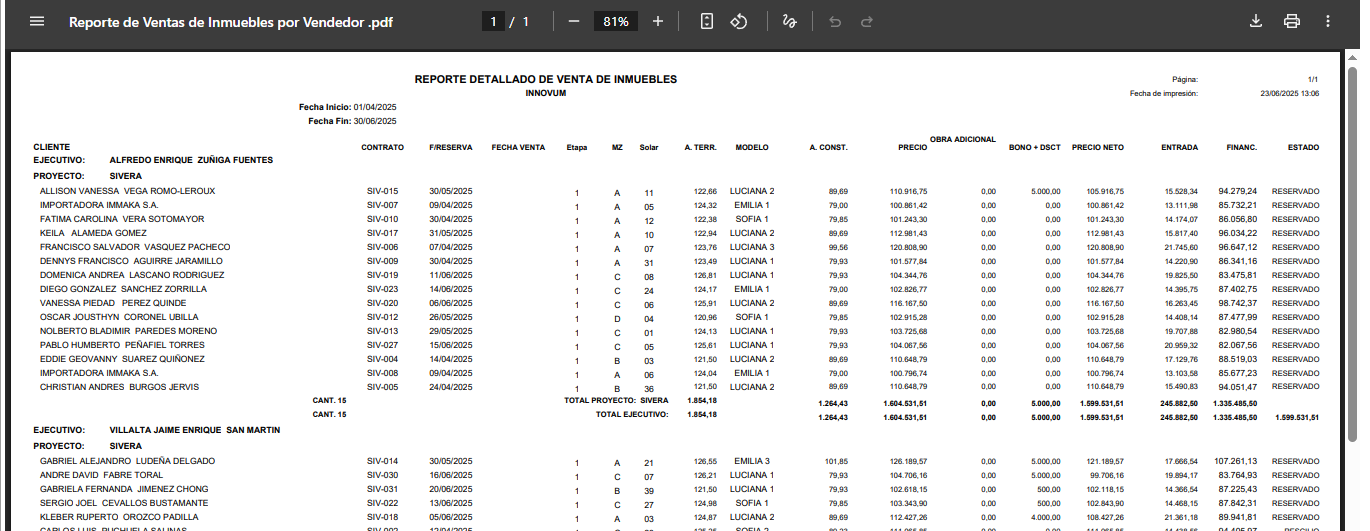This screenshot has width=1370, height=531.
Task: Click the zoom out minus button
Action: point(574,21)
